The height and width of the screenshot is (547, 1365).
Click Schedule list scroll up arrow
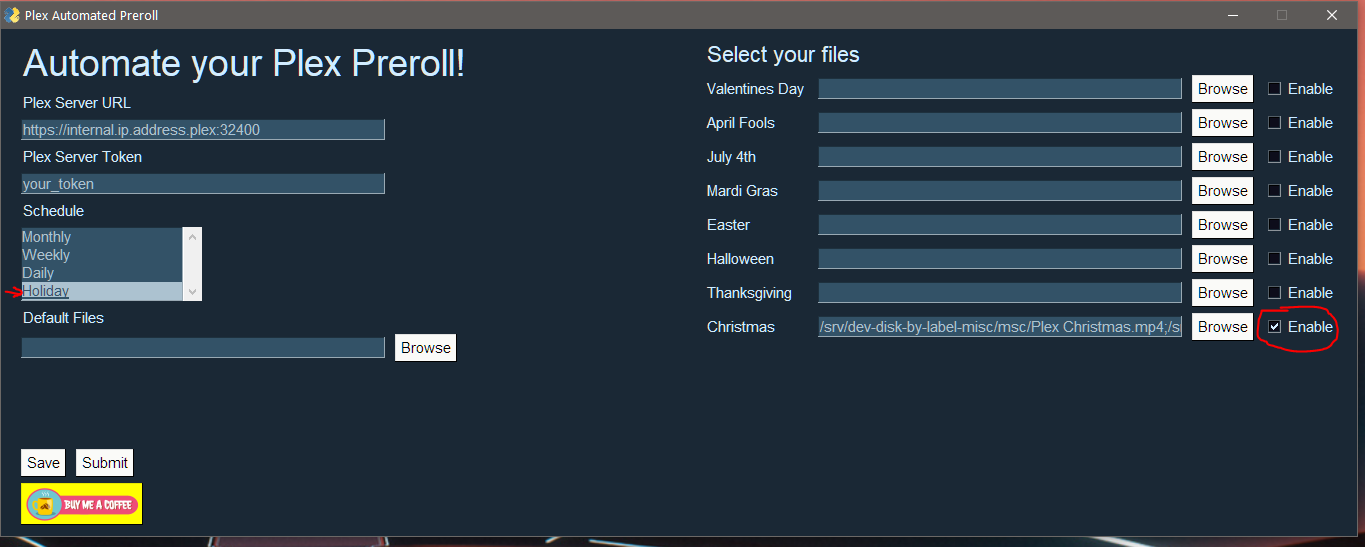[x=193, y=237]
